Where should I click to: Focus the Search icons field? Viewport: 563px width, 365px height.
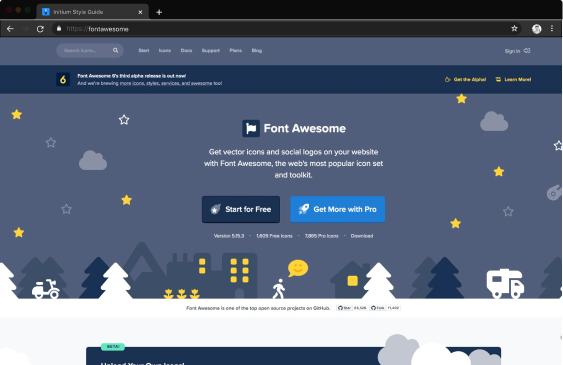tap(90, 51)
